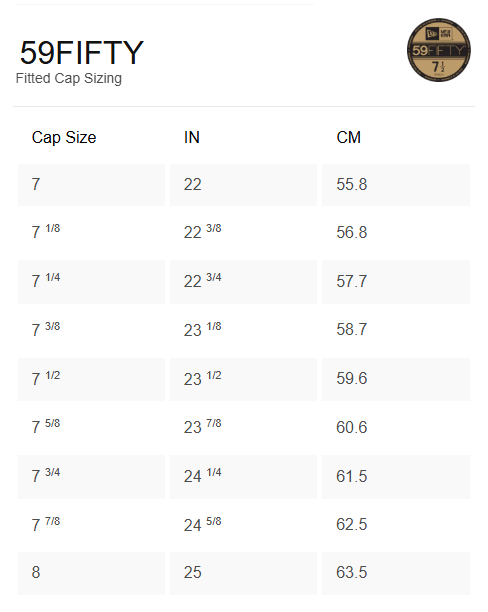Select the cap size 7 3/4 cell
This screenshot has height=612, width=488.
coord(91,477)
